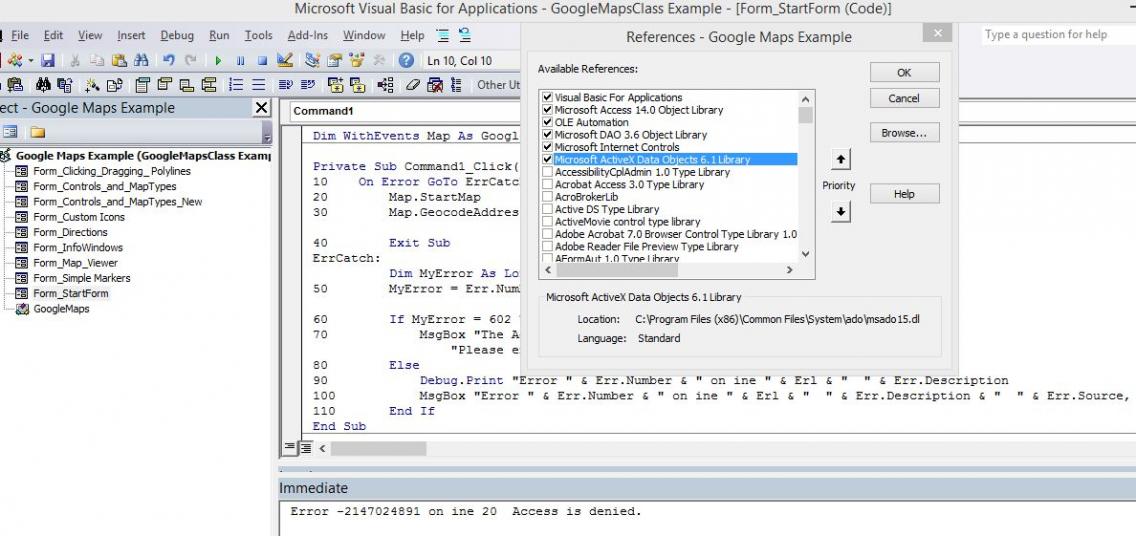Open the Command1 object dropdown
Screen dimensions: 1136x536
click(x=406, y=112)
